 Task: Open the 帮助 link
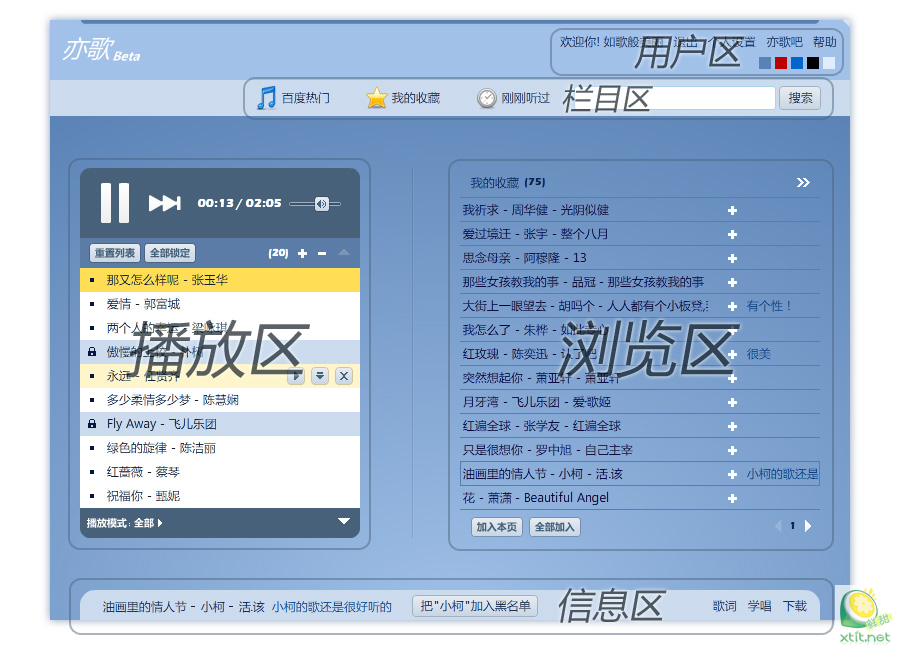pos(824,42)
